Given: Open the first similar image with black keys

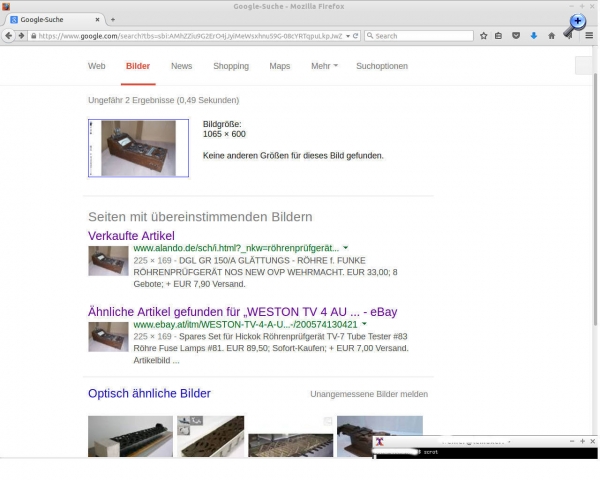Looking at the screenshot, I should [x=130, y=436].
